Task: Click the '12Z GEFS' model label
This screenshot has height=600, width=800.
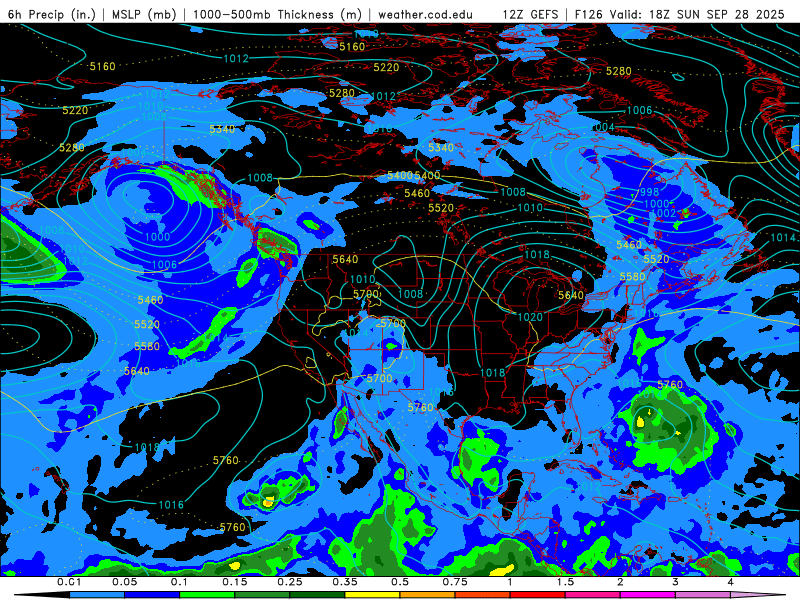Action: point(530,14)
